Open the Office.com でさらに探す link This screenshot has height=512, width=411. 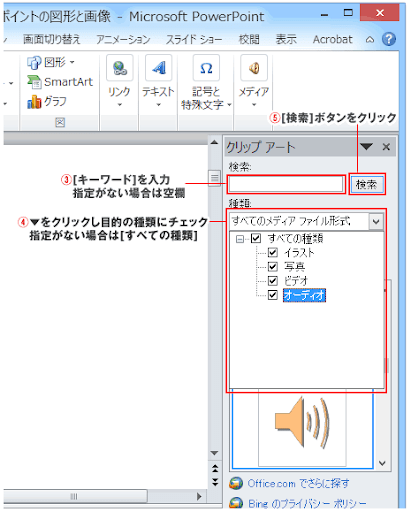click(298, 483)
